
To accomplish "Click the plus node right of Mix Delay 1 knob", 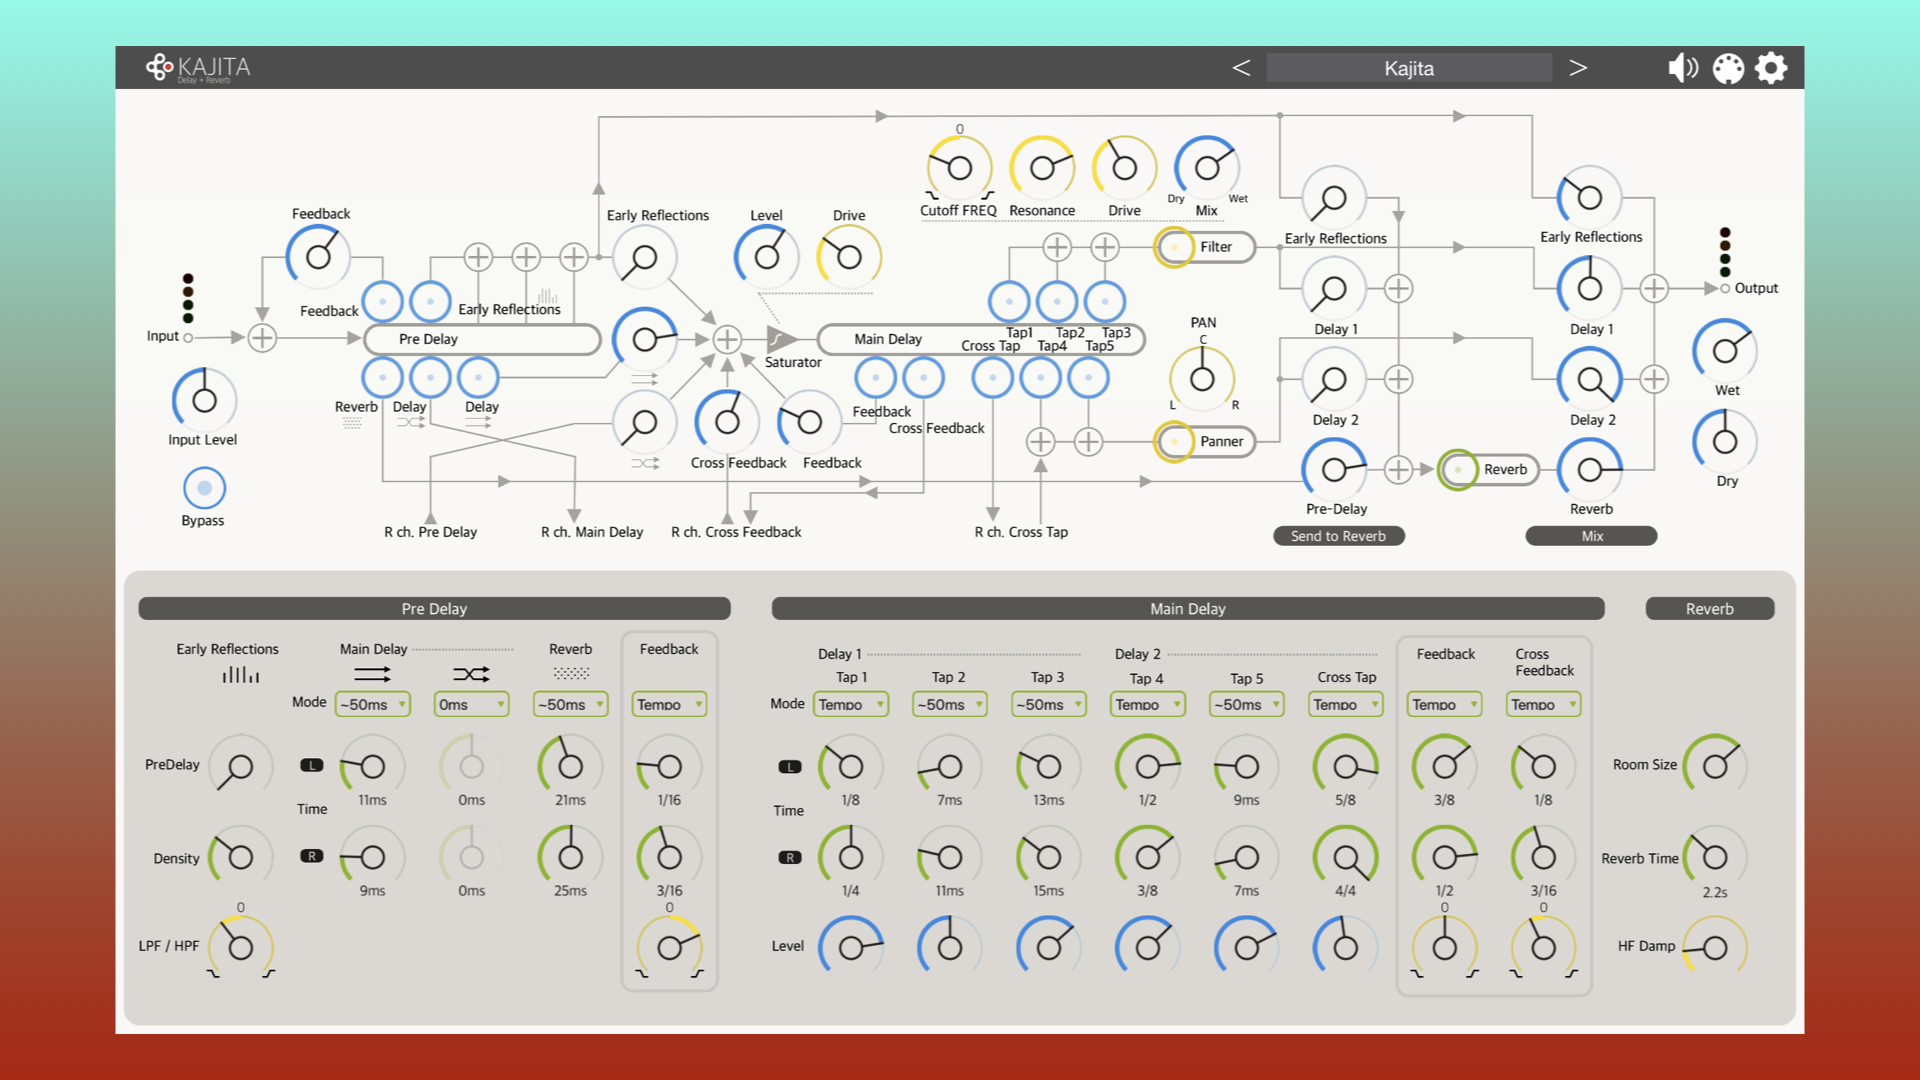I will pos(1654,289).
